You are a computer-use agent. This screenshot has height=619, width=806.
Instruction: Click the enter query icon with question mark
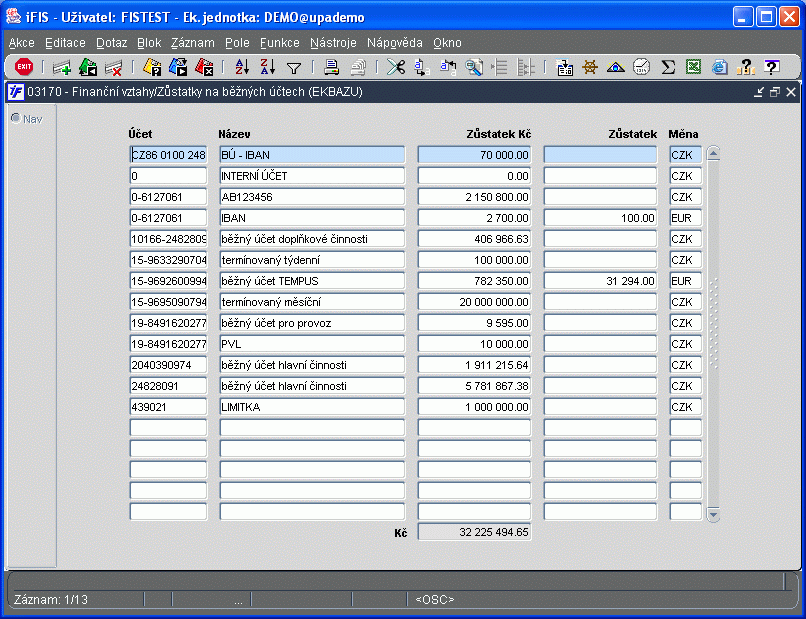pyautogui.click(x=152, y=67)
